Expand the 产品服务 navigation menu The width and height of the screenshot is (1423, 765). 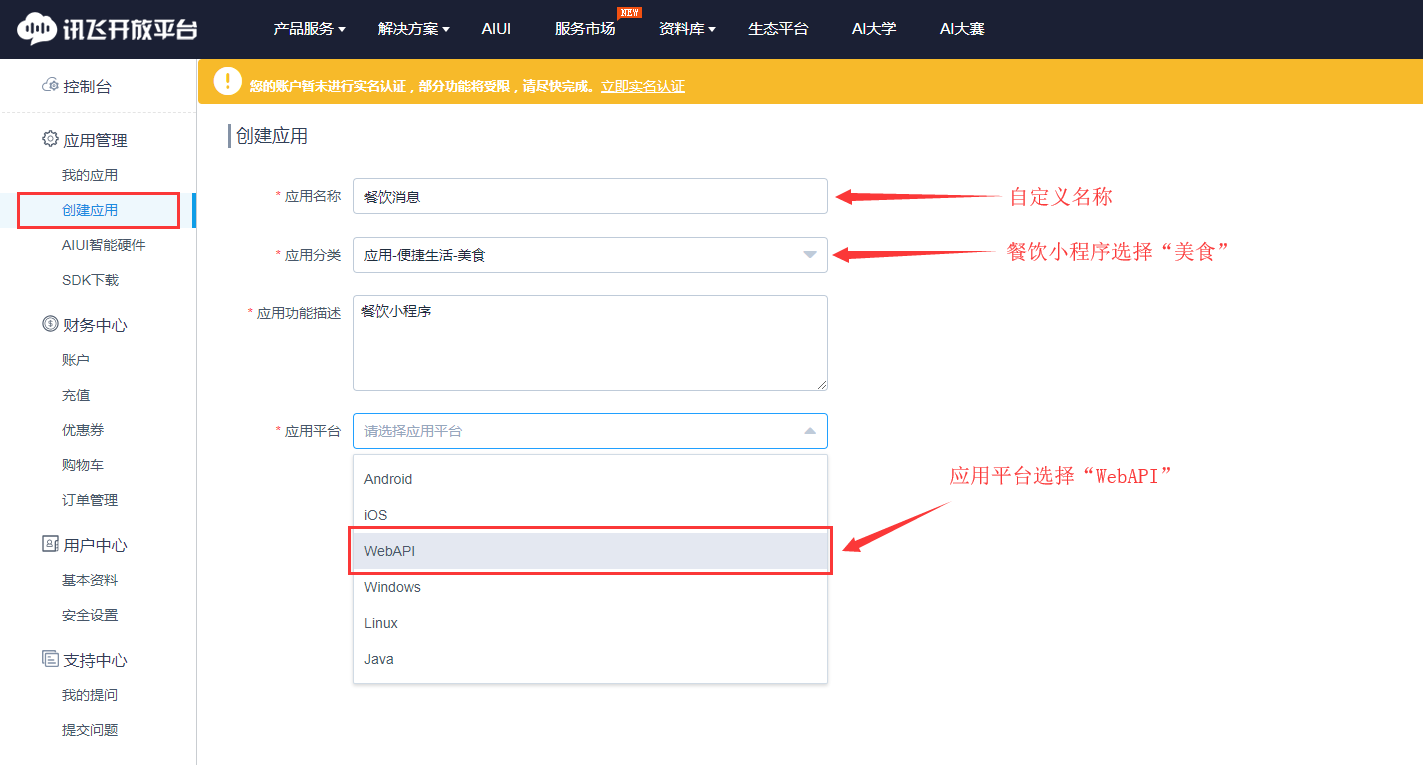coord(309,29)
